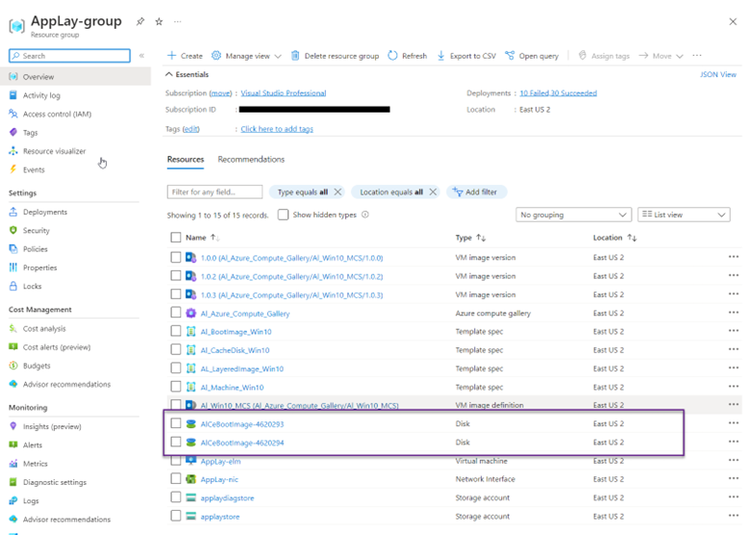Viewport: 750px width, 535px height.
Task: Go to Tags in sidebar
Action: [30, 132]
